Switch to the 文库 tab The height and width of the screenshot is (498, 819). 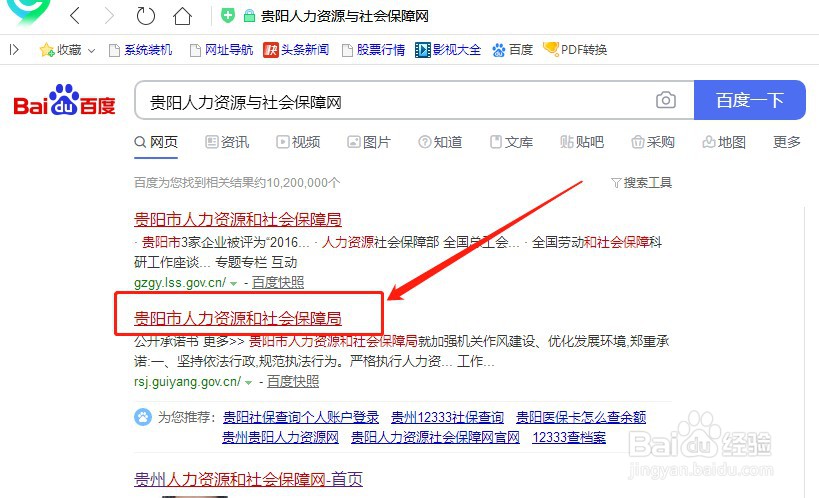pos(511,142)
